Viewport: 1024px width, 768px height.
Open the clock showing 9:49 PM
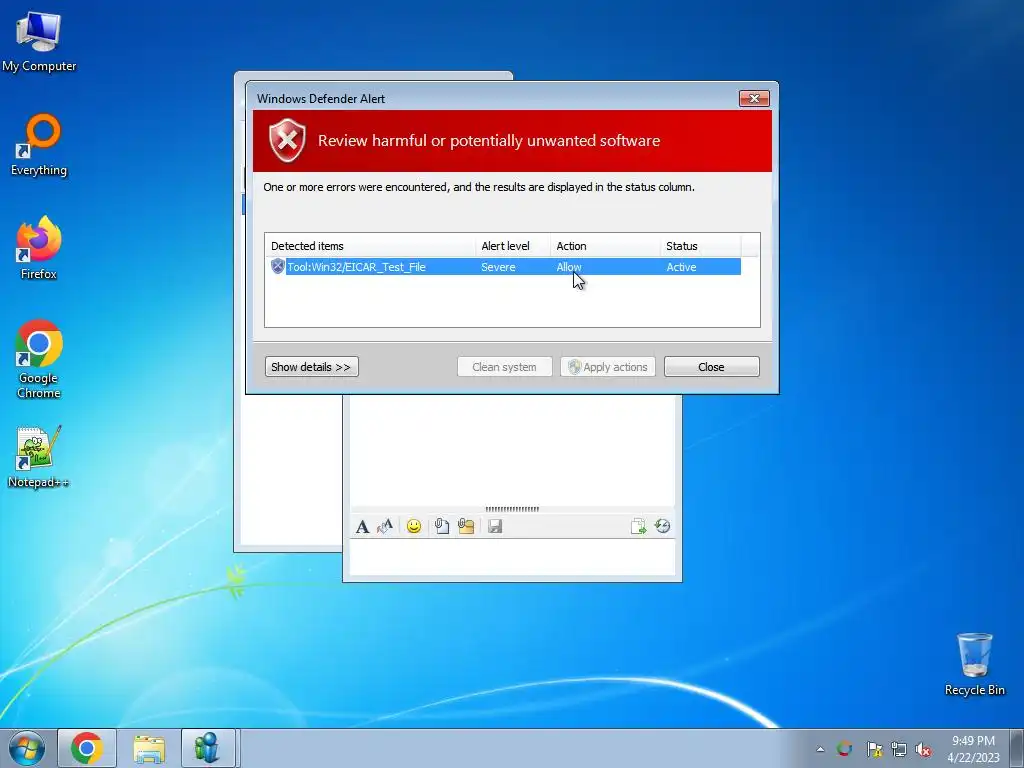973,749
